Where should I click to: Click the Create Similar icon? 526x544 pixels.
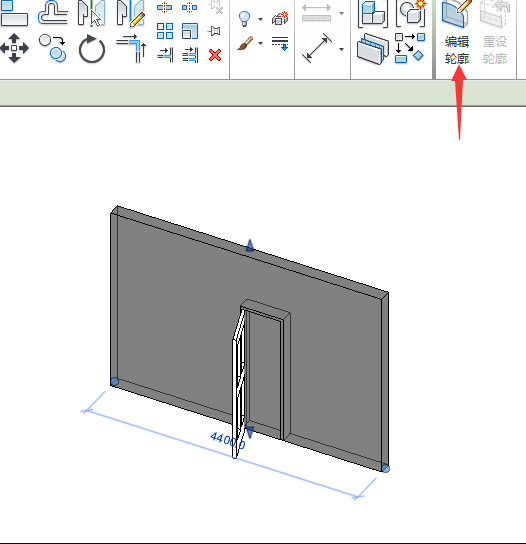tap(410, 48)
